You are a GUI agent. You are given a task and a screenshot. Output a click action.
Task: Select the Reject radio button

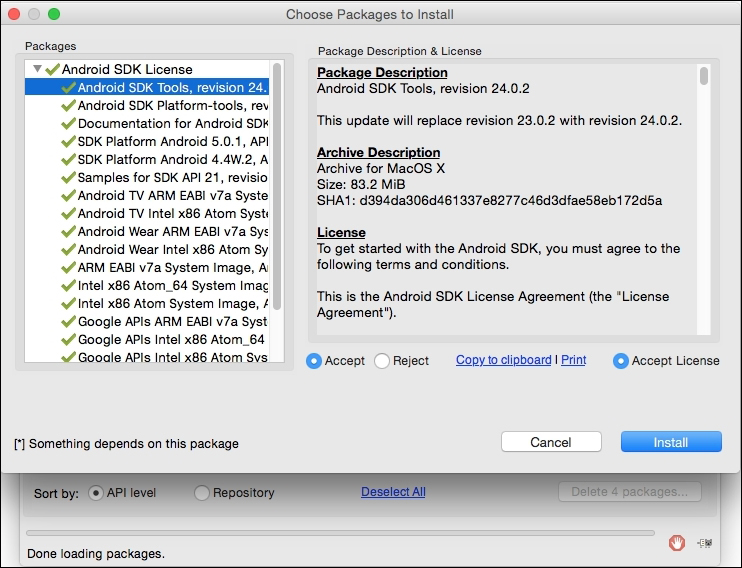(x=382, y=361)
